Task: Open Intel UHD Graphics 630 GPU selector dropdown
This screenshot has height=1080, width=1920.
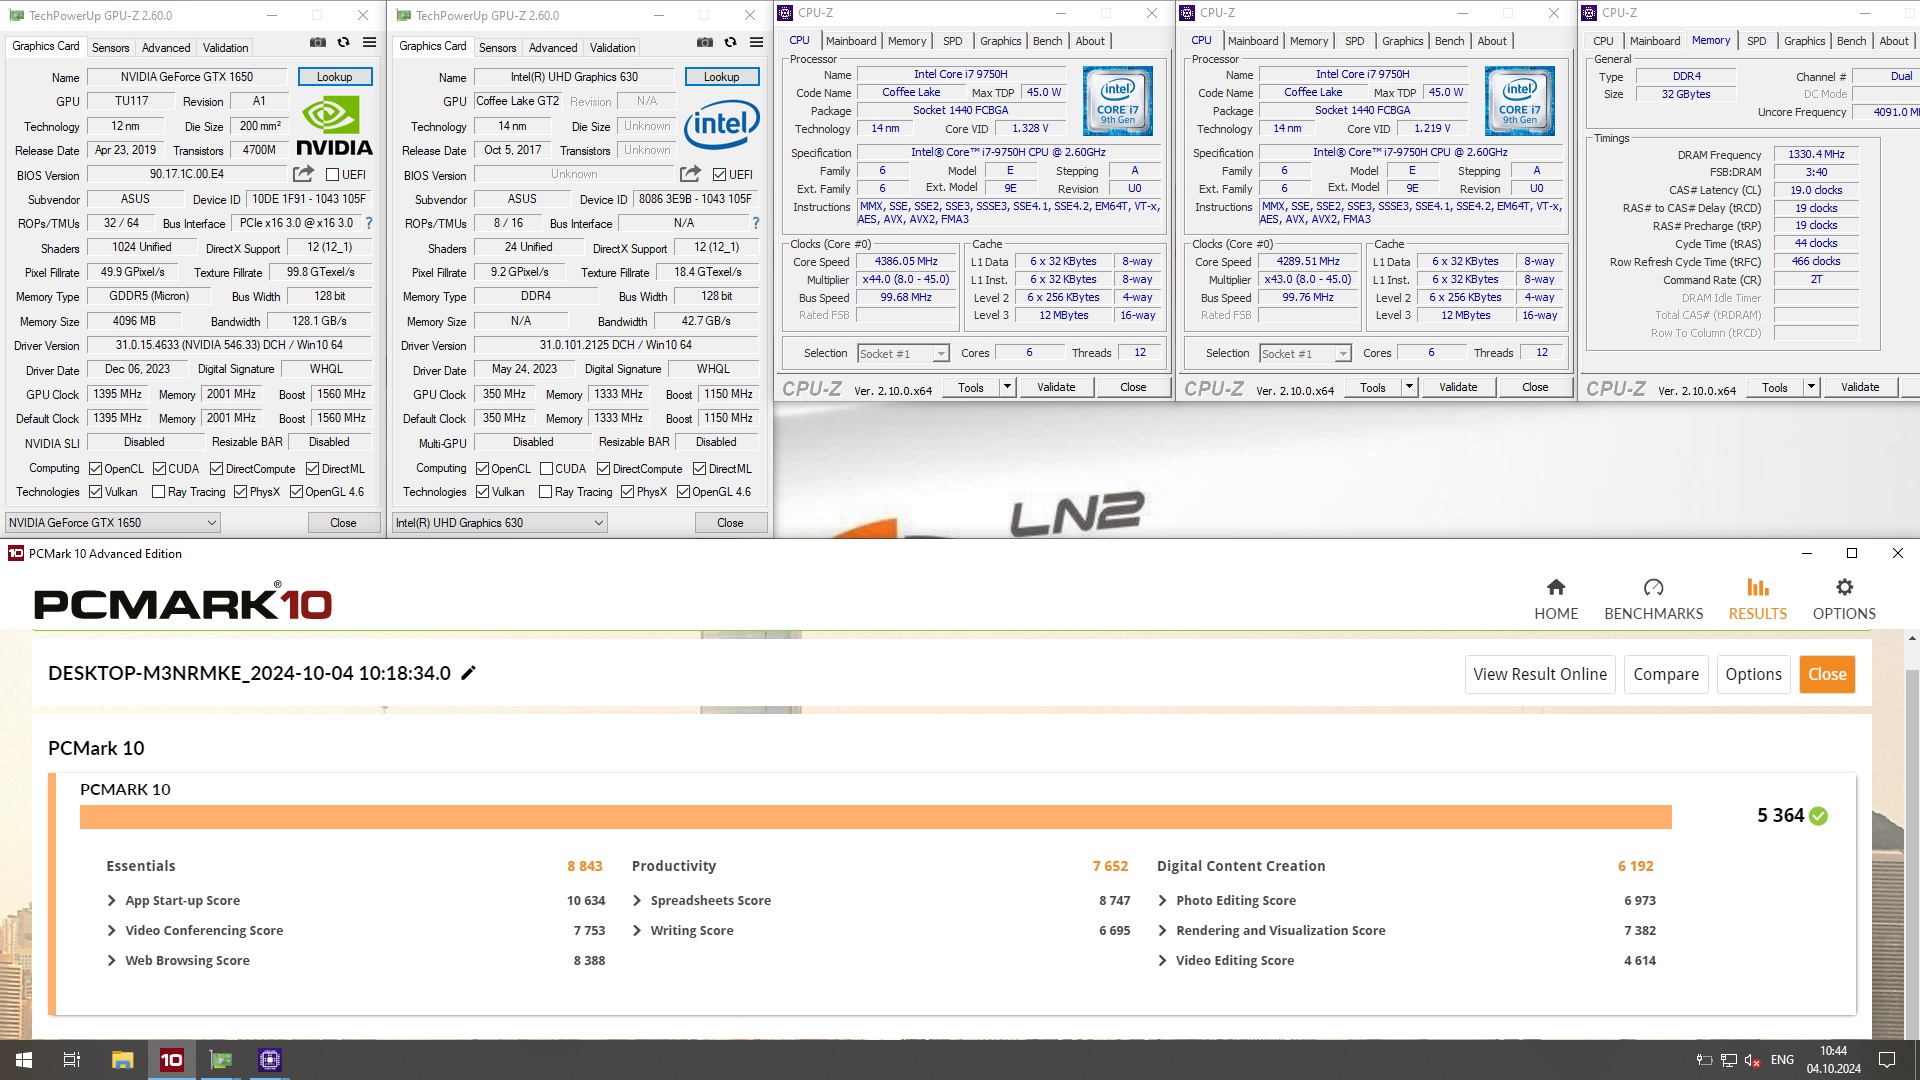Action: [500, 522]
